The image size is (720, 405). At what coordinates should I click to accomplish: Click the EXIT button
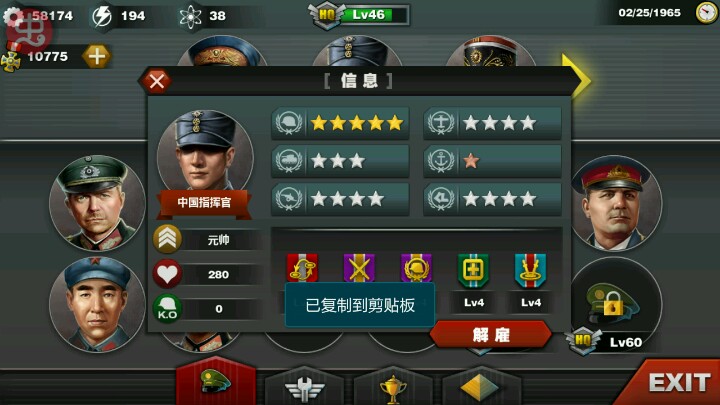679,382
